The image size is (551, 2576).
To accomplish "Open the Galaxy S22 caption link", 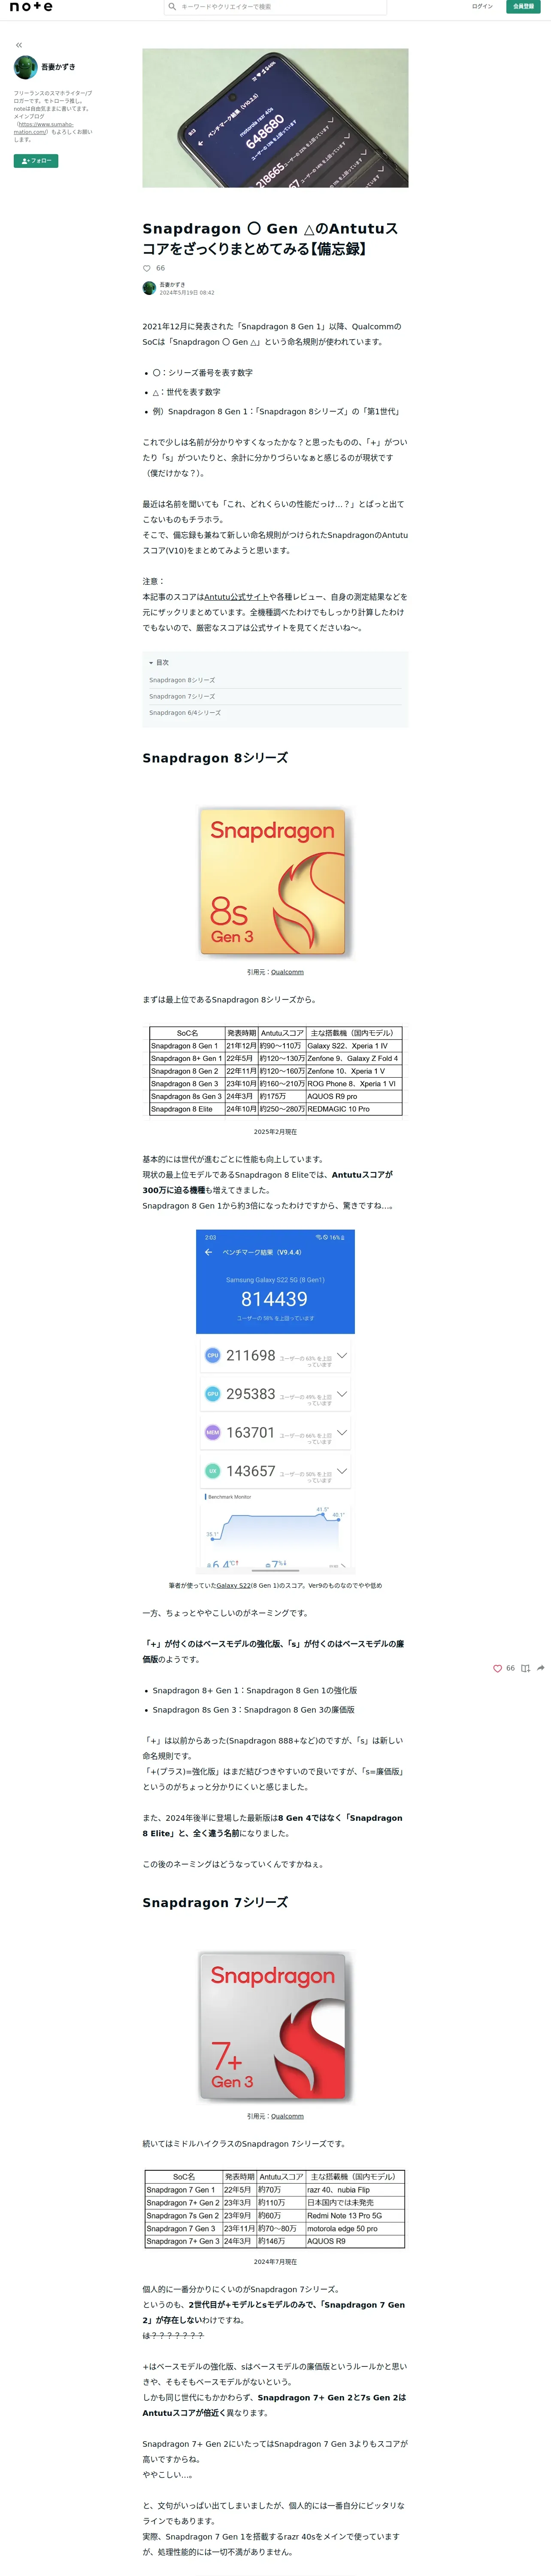I will pos(233,1585).
